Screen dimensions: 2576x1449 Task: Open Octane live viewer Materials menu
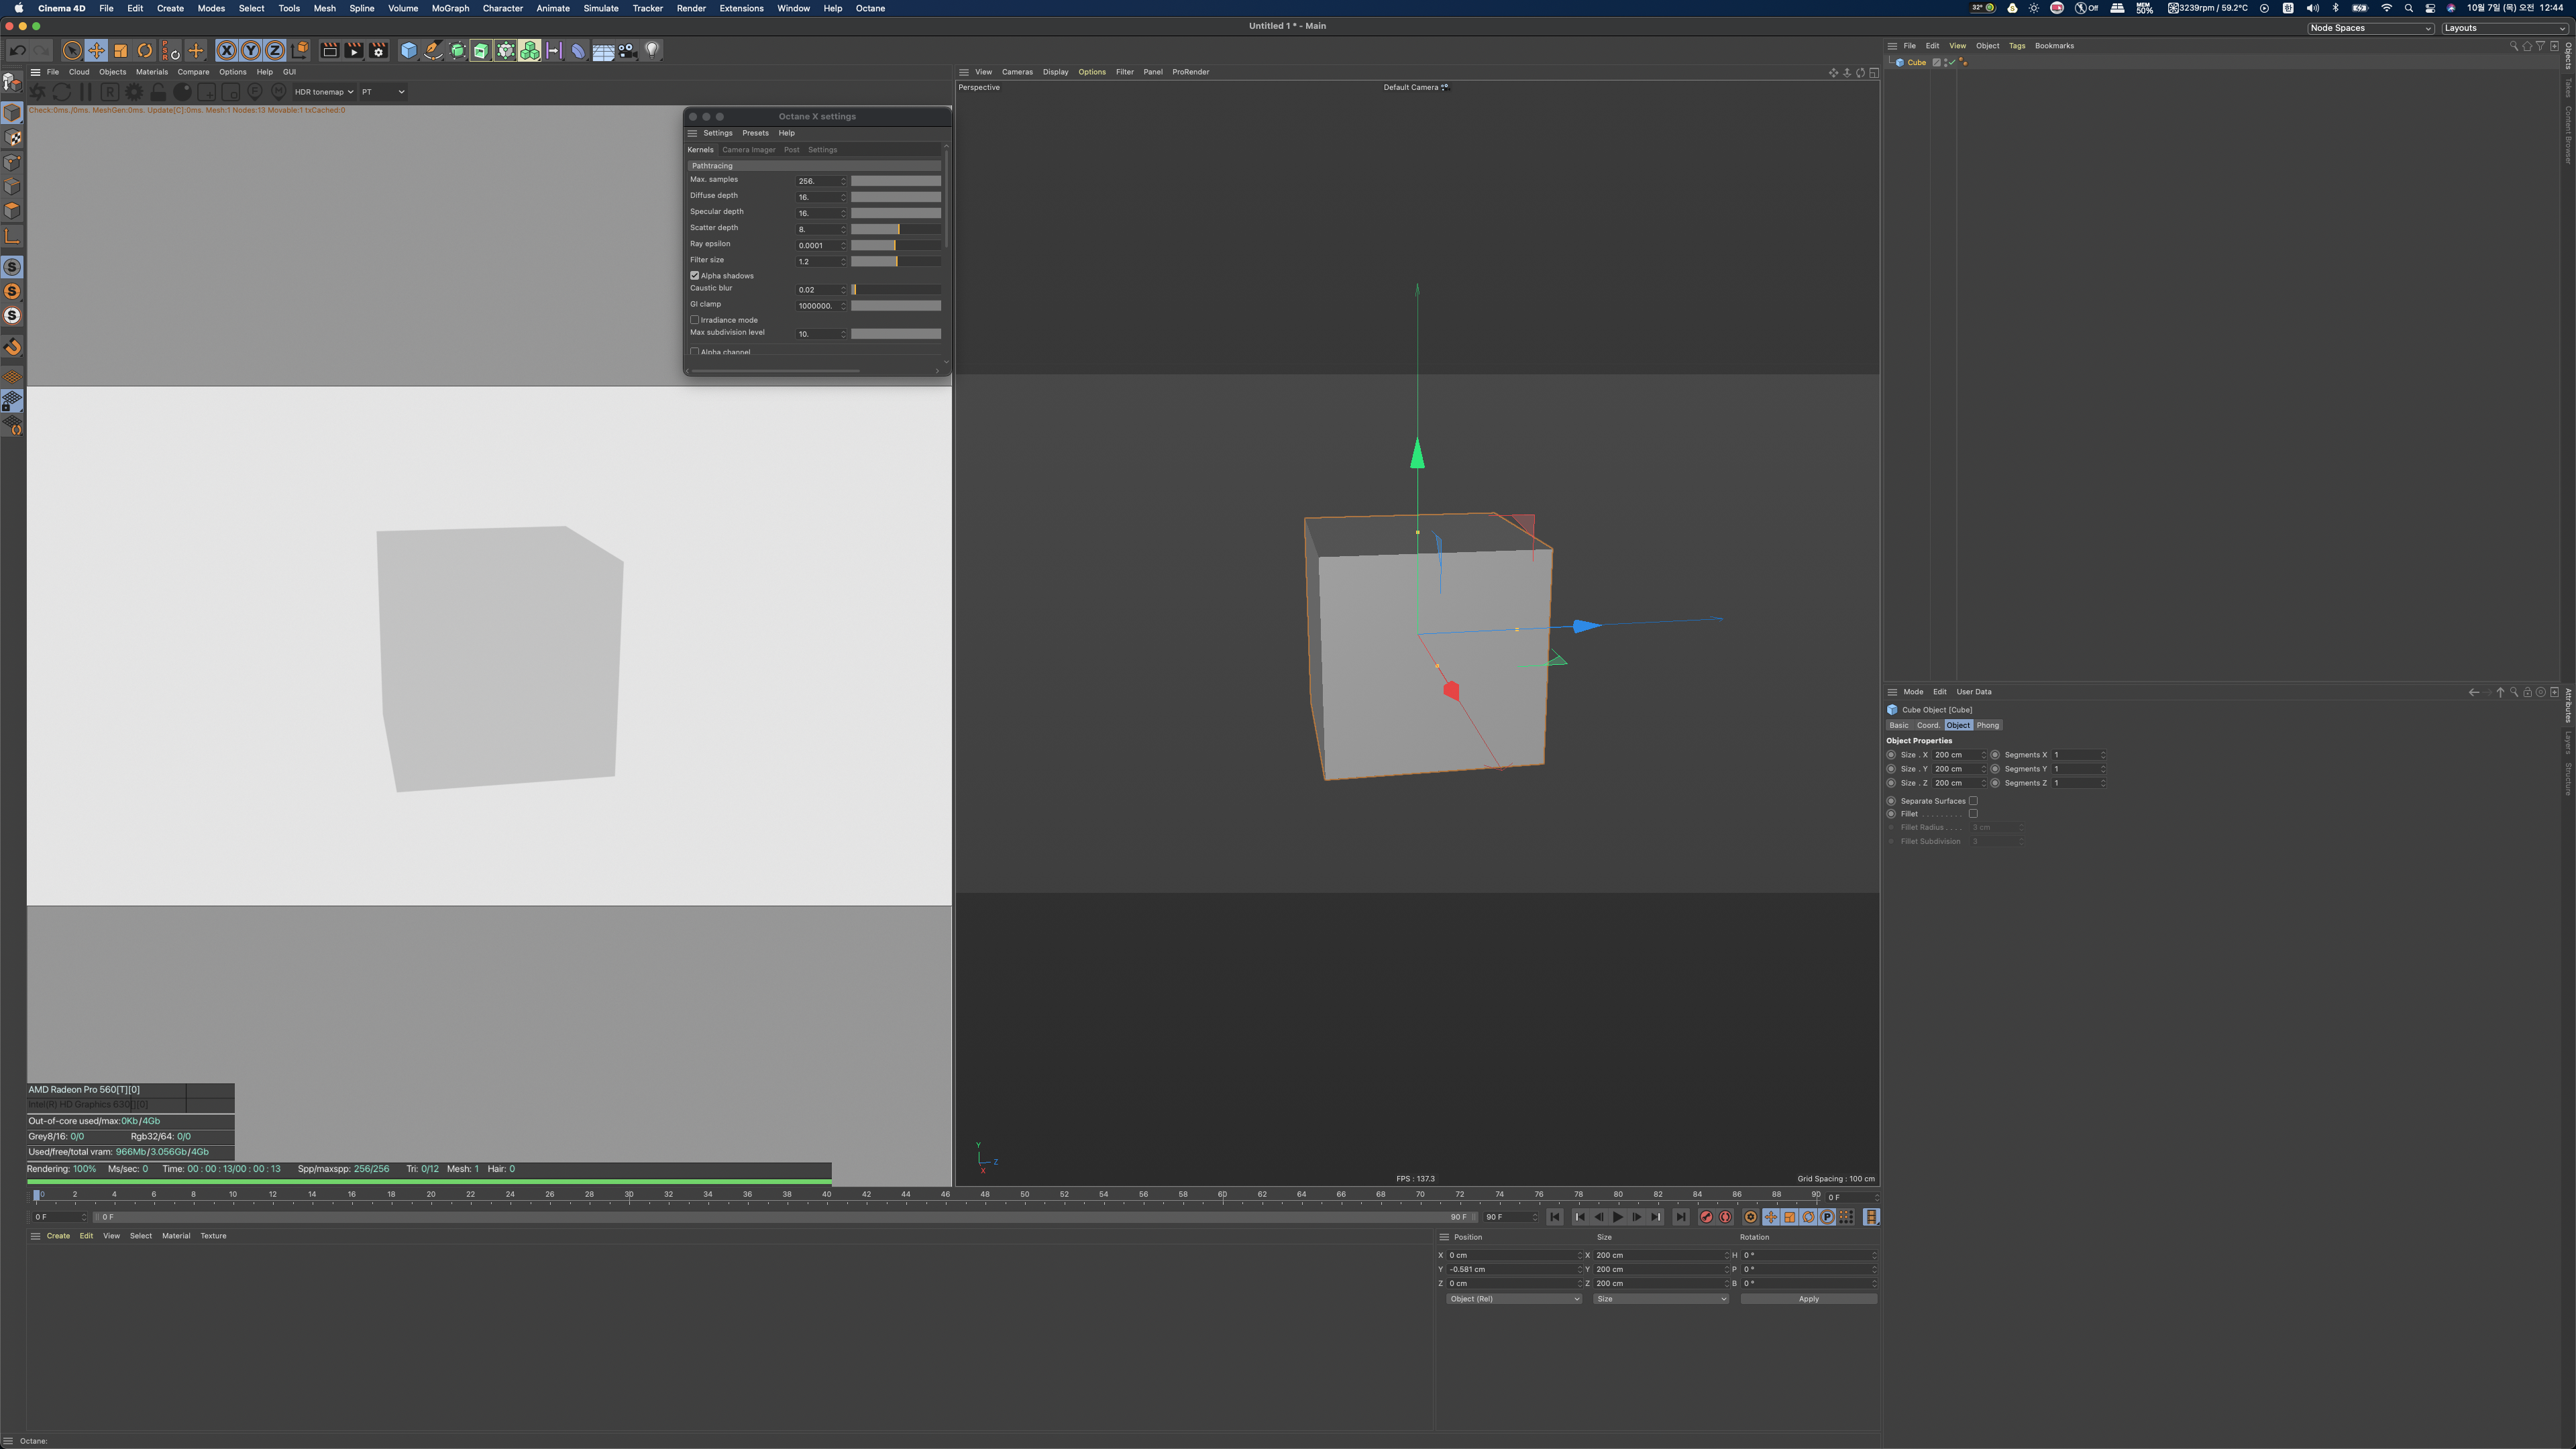tap(152, 72)
